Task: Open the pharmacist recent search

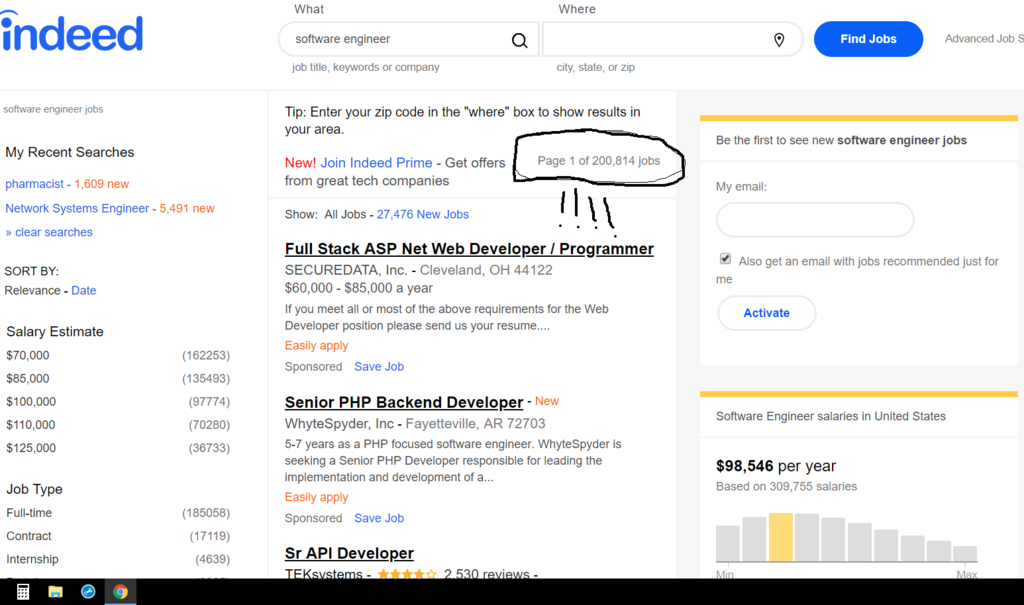Action: click(x=35, y=184)
